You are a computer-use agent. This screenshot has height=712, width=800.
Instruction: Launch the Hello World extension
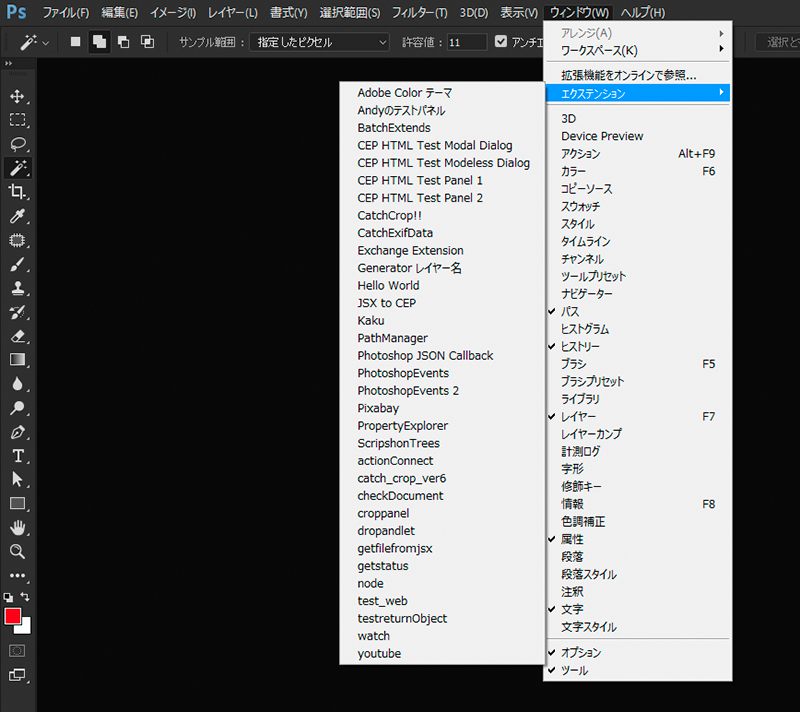[x=442, y=285]
